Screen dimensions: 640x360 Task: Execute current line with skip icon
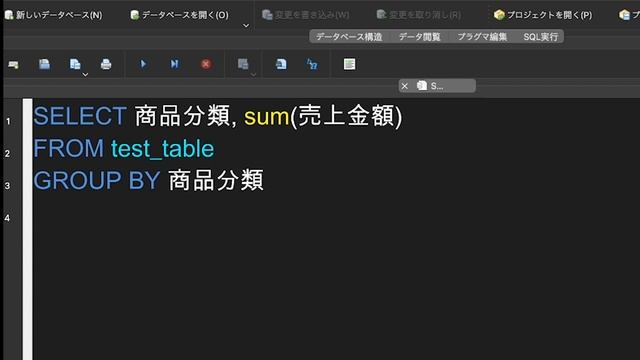pyautogui.click(x=174, y=64)
